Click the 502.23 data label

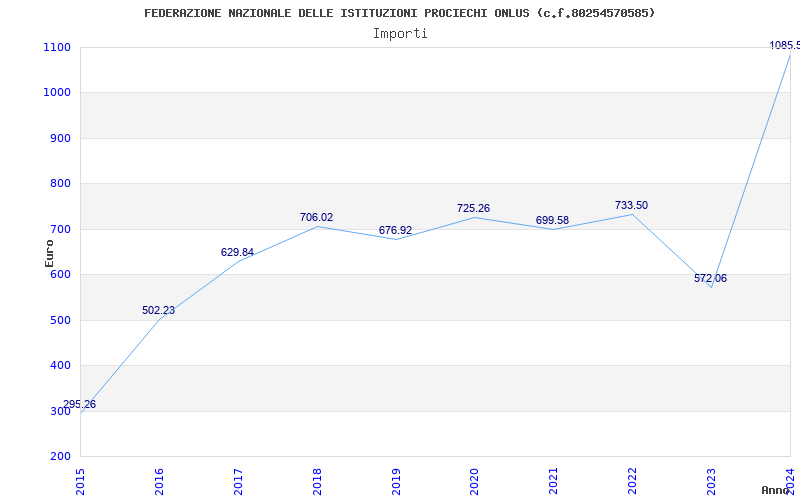point(158,310)
